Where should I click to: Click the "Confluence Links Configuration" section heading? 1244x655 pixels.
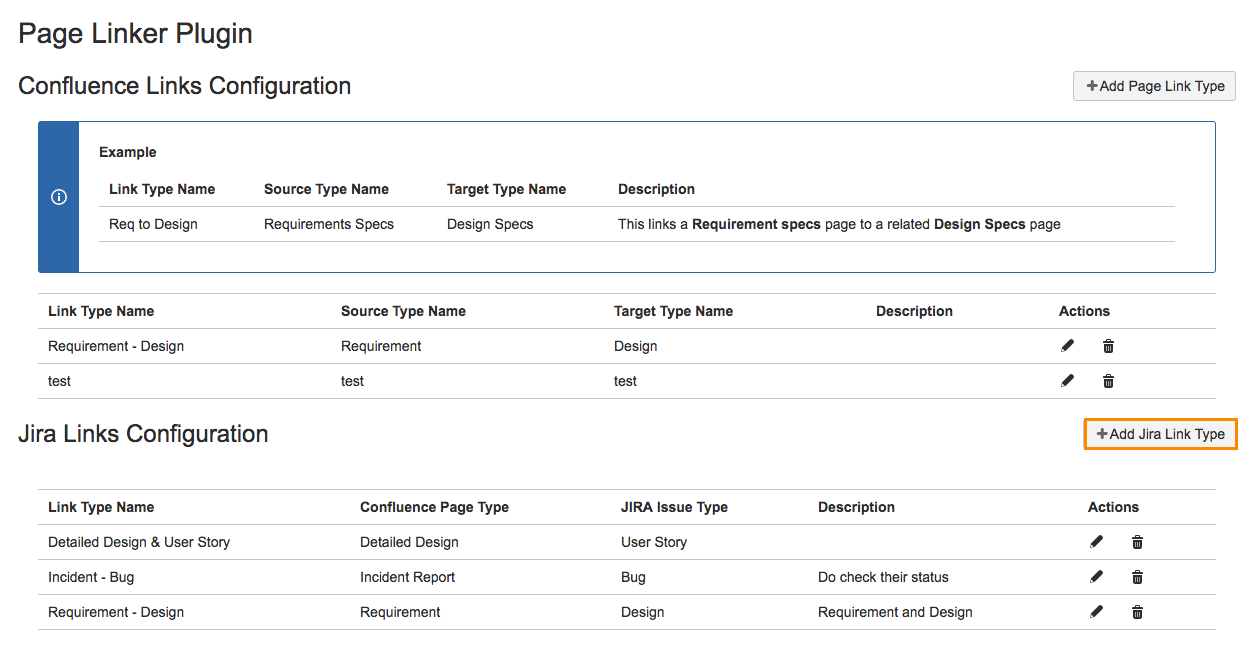(x=184, y=86)
